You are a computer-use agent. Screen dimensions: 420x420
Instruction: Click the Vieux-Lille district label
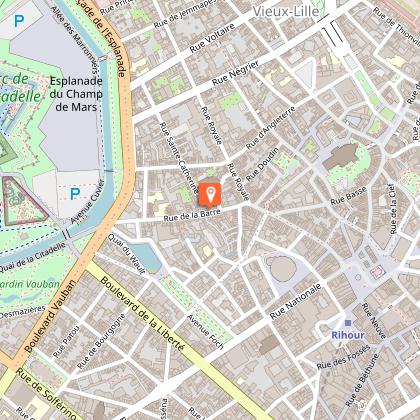pyautogui.click(x=286, y=12)
